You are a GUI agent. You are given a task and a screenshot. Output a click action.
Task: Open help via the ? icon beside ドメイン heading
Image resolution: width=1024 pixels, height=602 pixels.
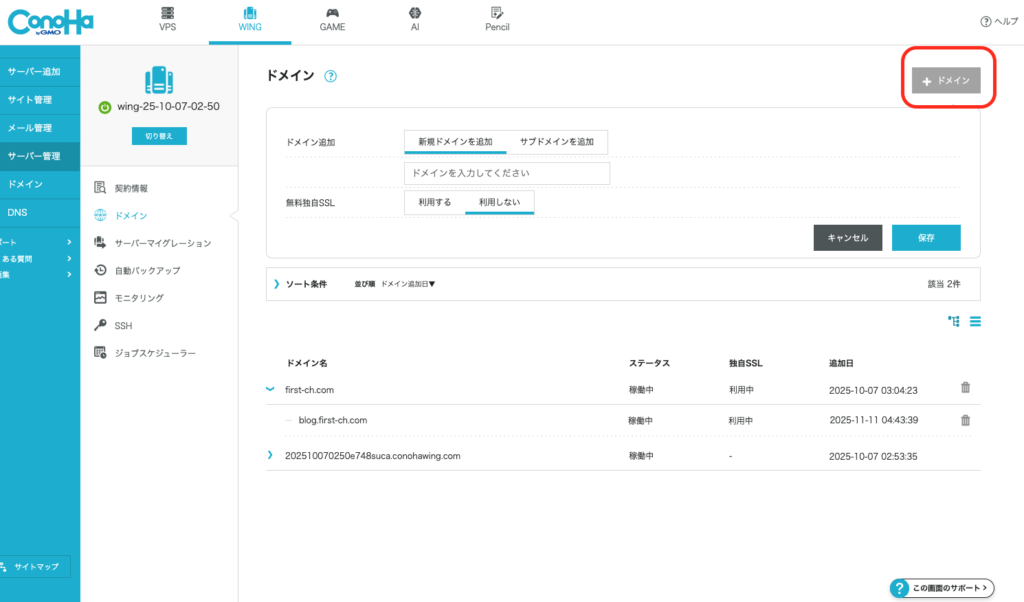(x=330, y=75)
